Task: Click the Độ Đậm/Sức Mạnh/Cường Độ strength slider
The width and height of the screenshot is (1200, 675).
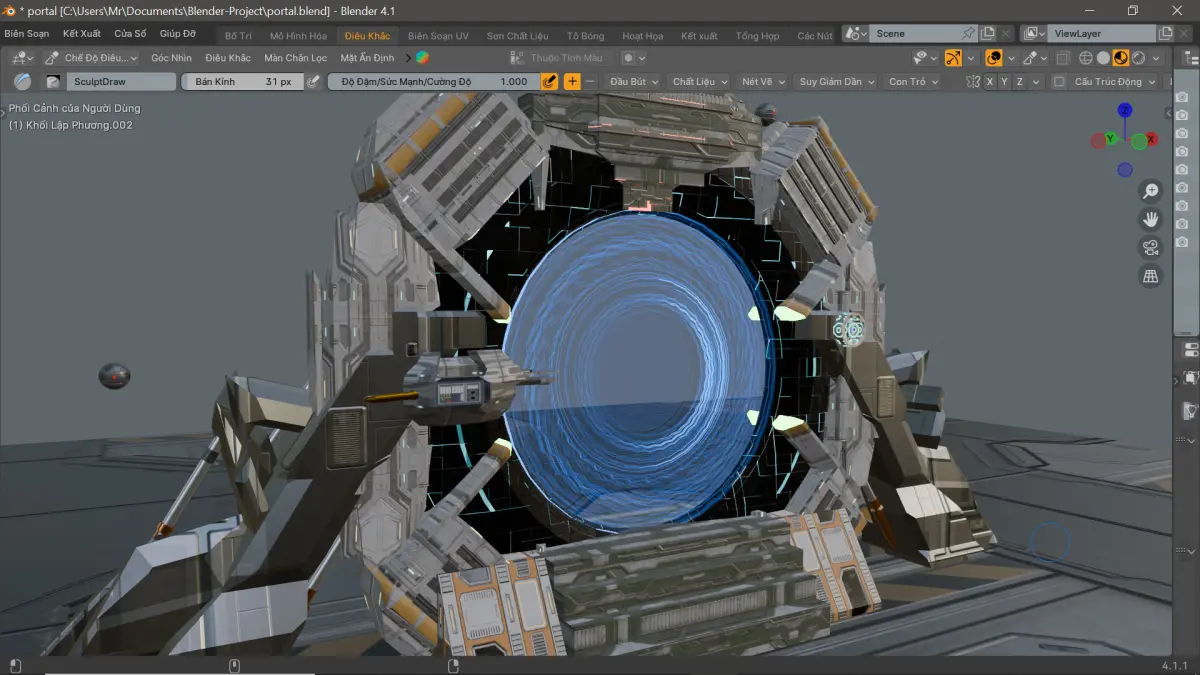Action: click(433, 82)
